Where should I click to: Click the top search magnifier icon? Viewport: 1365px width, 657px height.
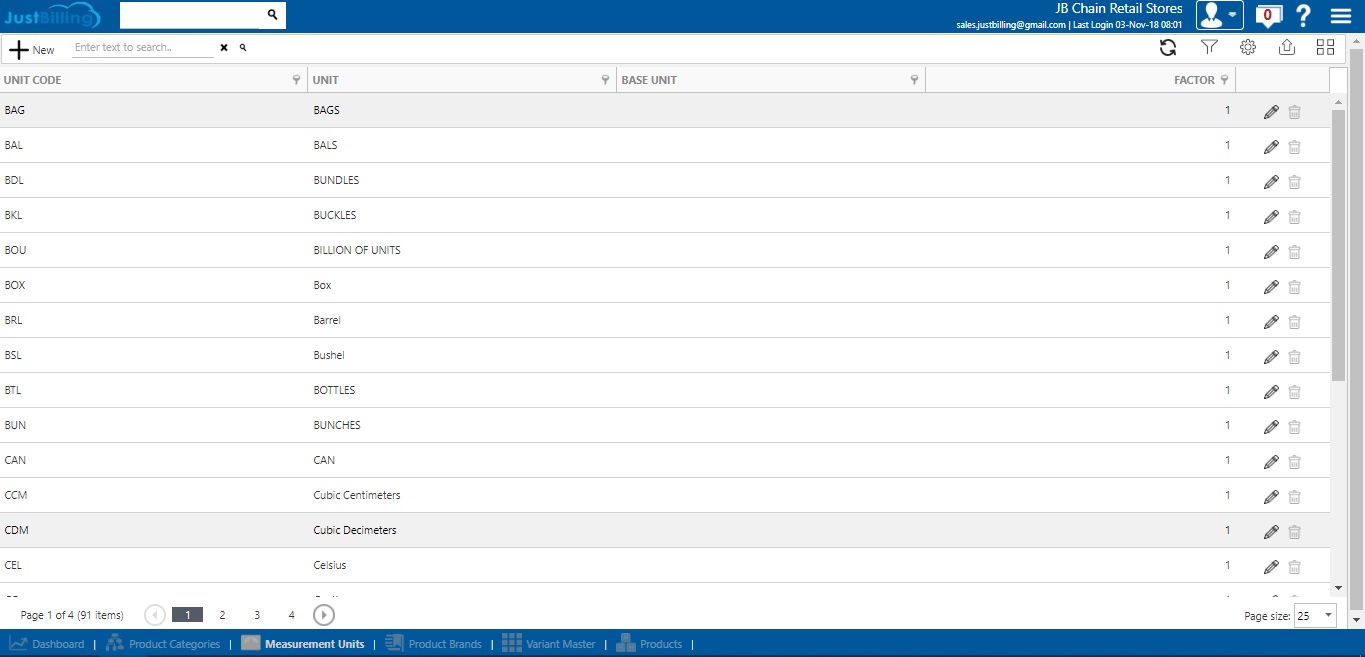272,15
